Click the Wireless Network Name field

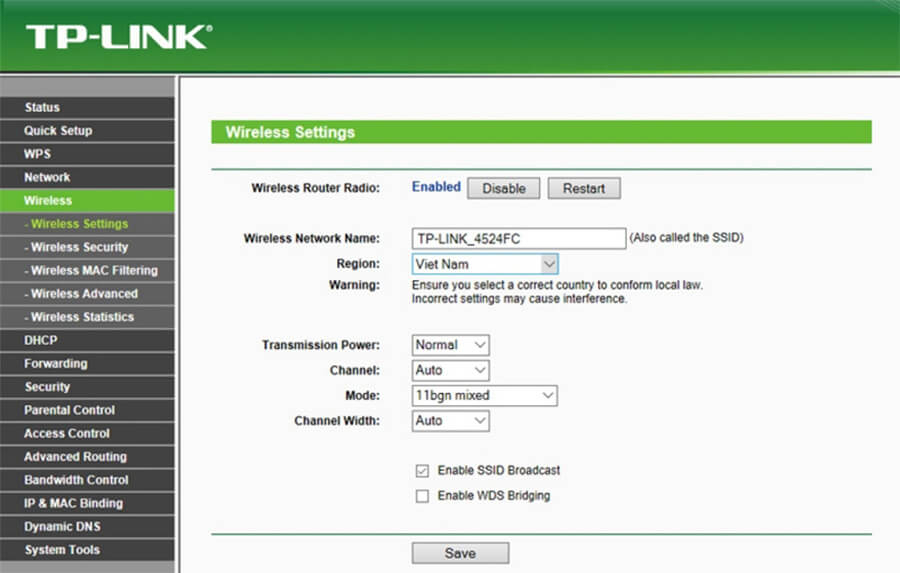click(x=518, y=238)
